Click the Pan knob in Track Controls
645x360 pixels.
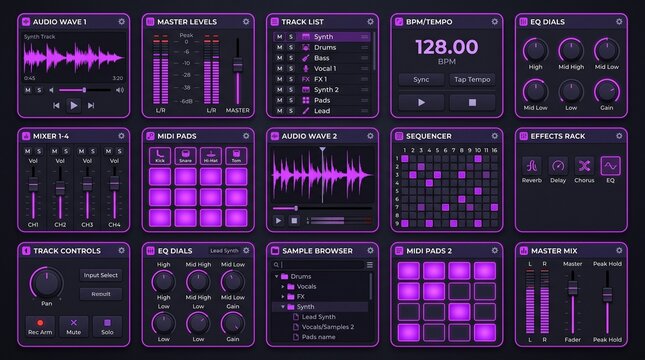46,283
